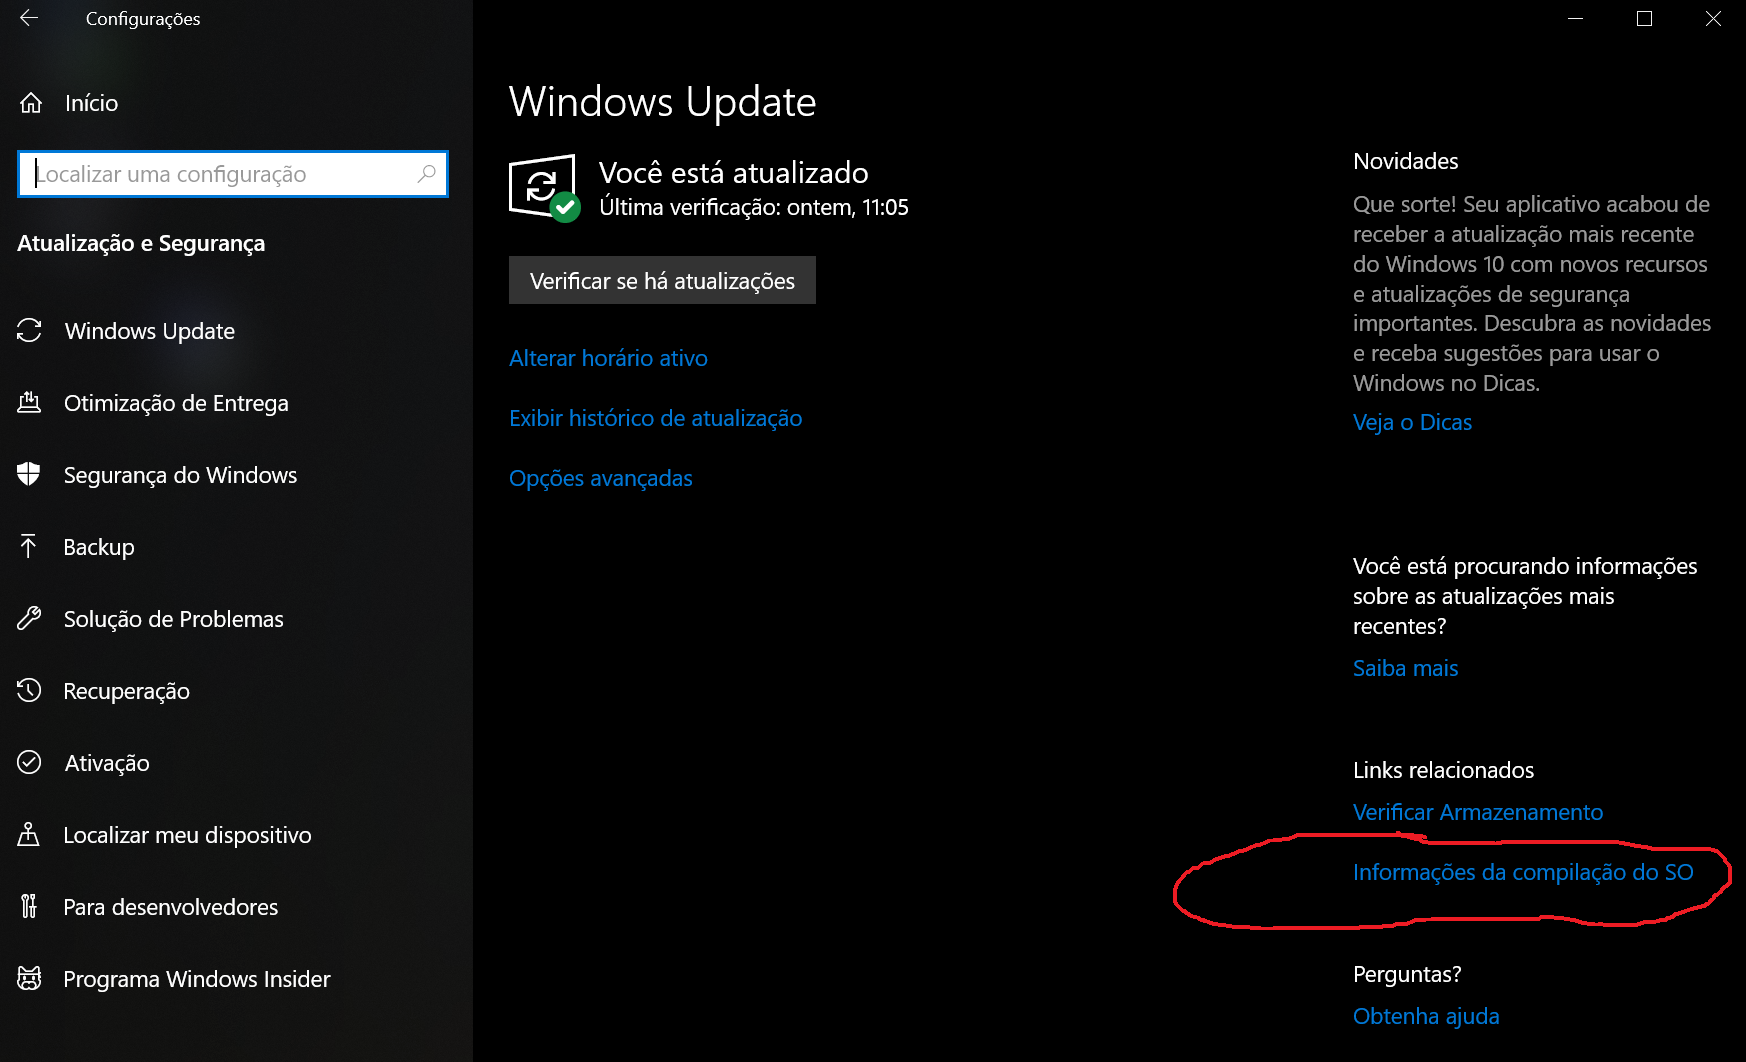The height and width of the screenshot is (1062, 1746).
Task: Click the Ativação checkmark circle icon
Action: 29,763
